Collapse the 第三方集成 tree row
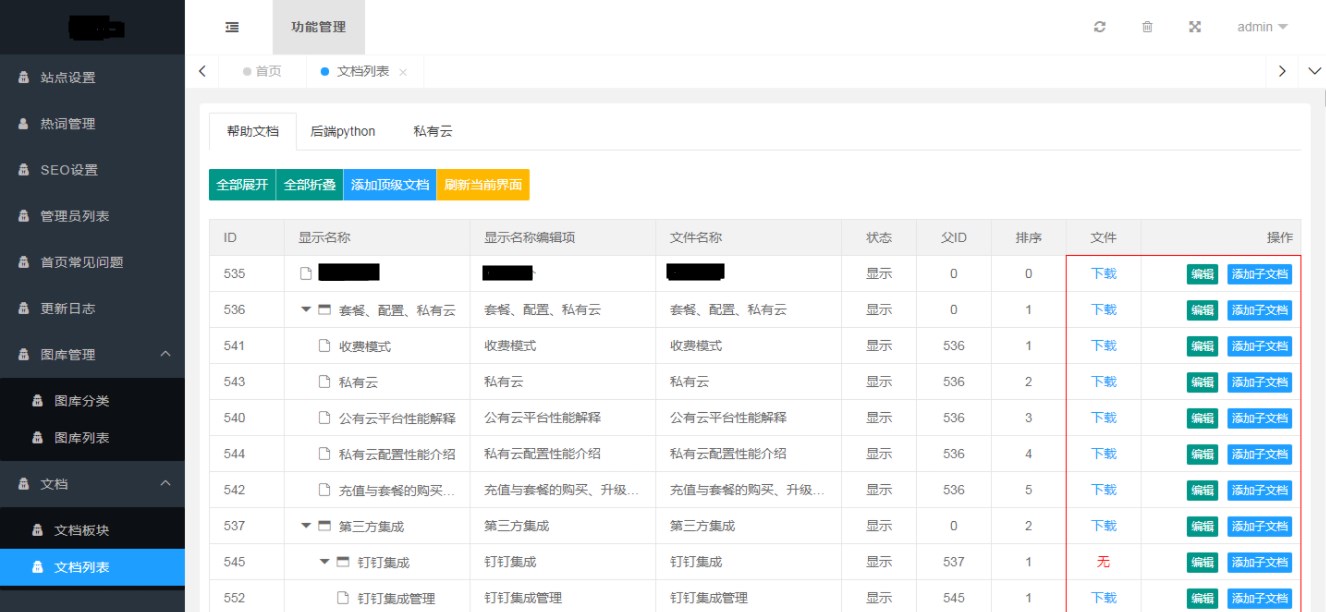The height and width of the screenshot is (612, 1326). (x=306, y=526)
